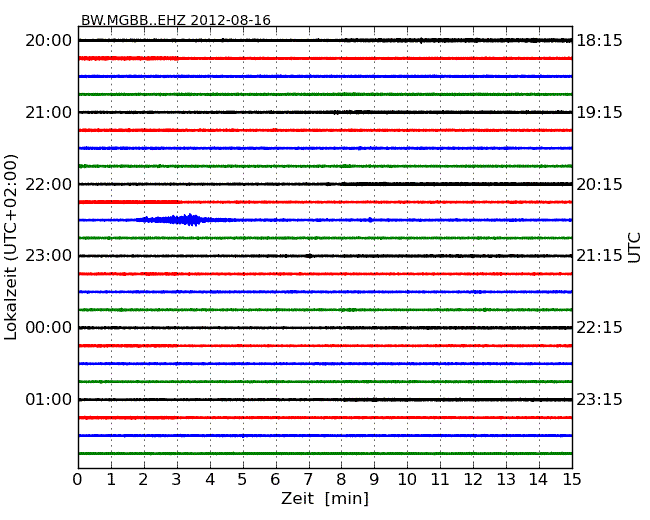Click x-axis tick label 3

[x=177, y=479]
